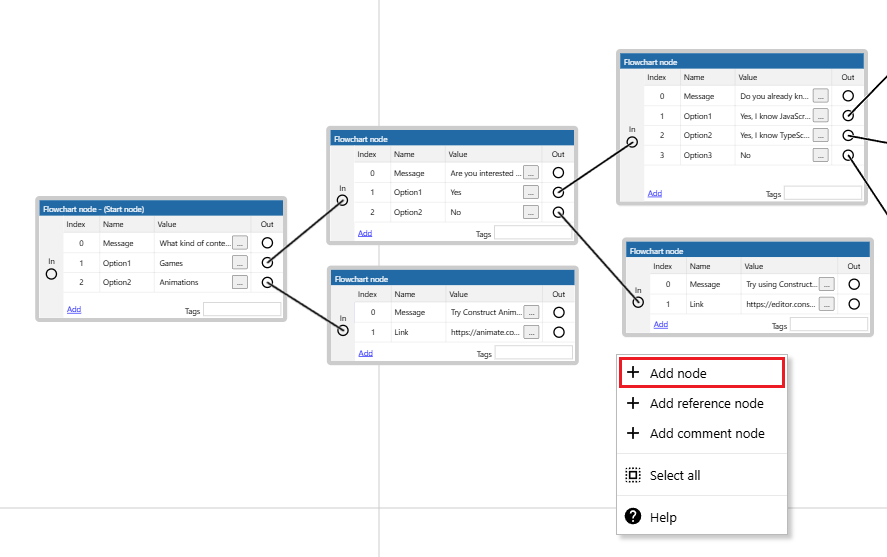The width and height of the screenshot is (887, 557).
Task: Click the Out connector on the Animations row
Action: pyautogui.click(x=267, y=282)
